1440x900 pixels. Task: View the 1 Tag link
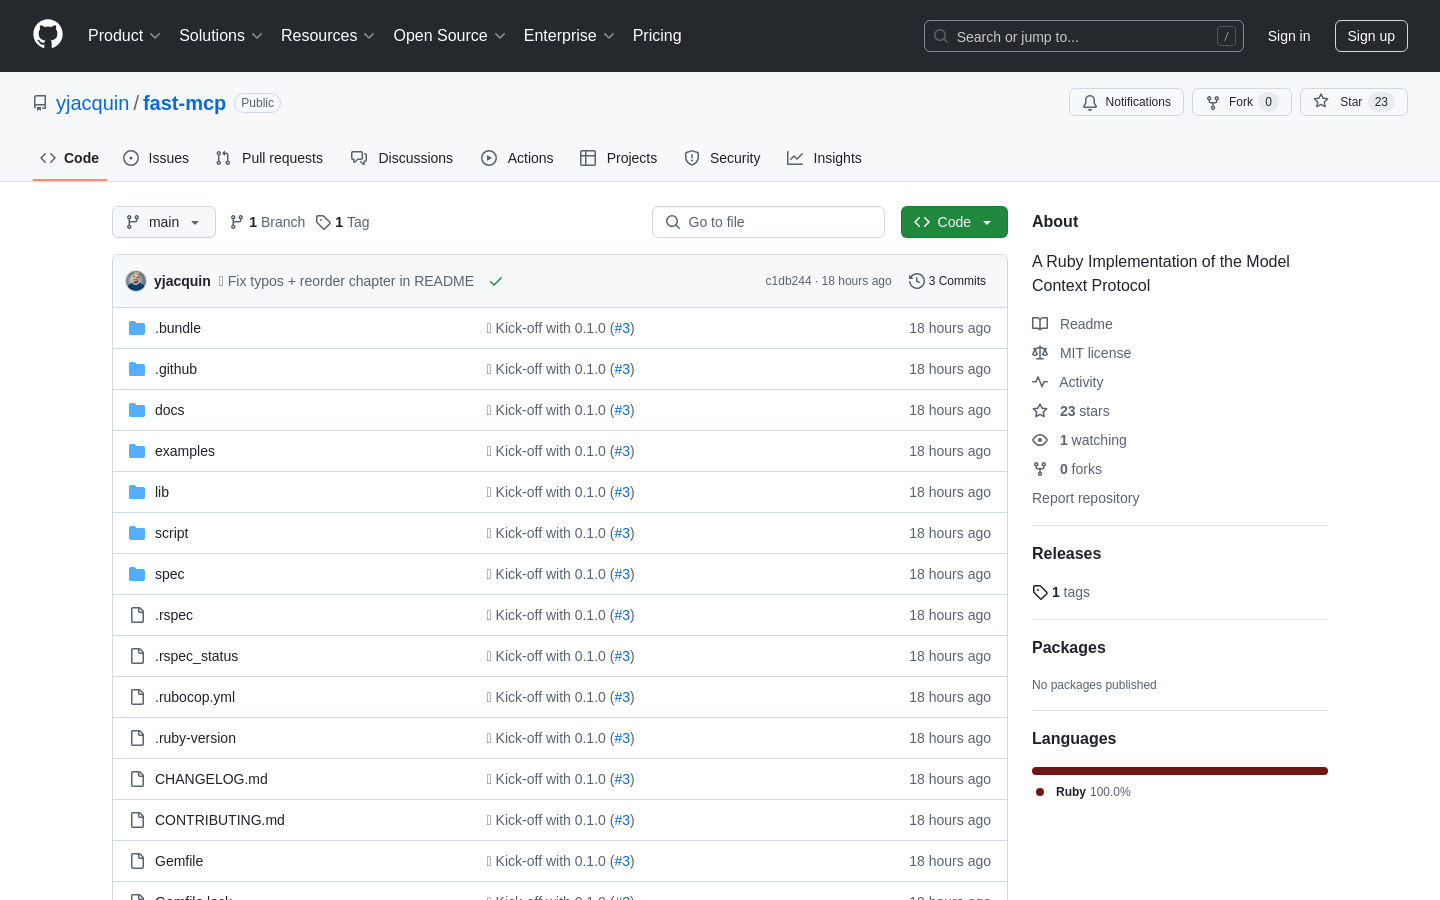343,222
